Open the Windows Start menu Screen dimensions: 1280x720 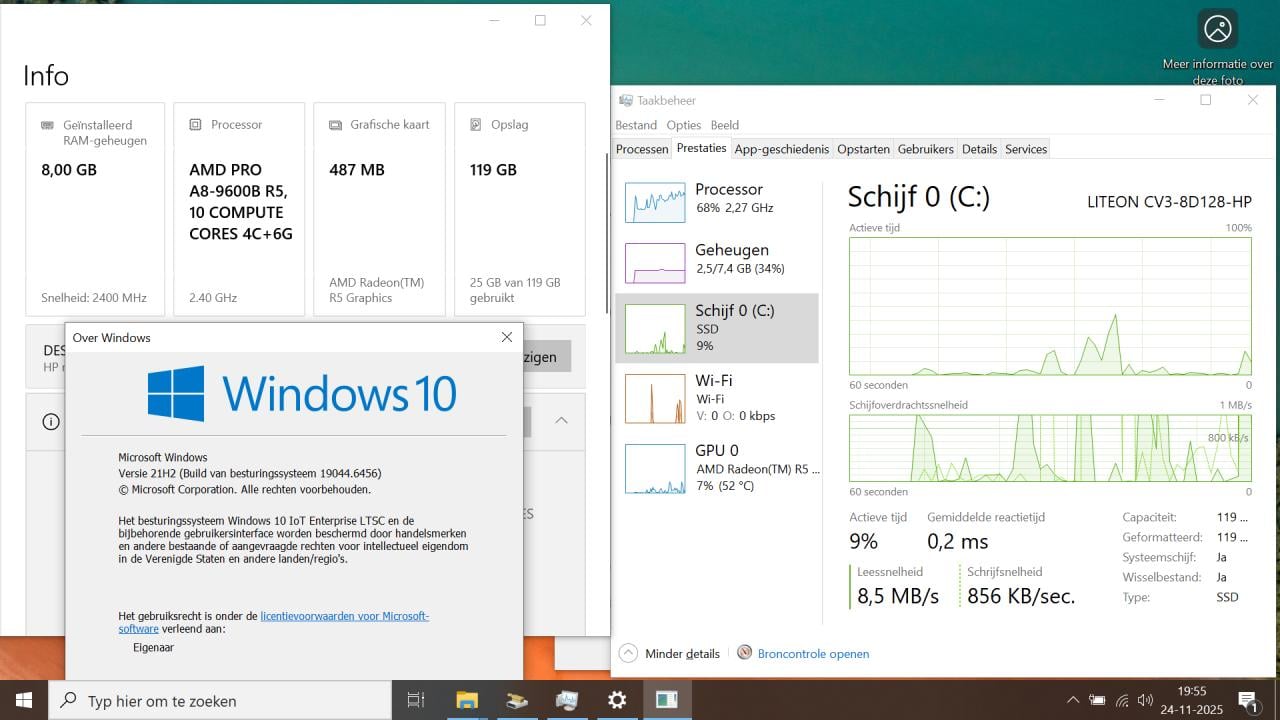click(x=24, y=700)
